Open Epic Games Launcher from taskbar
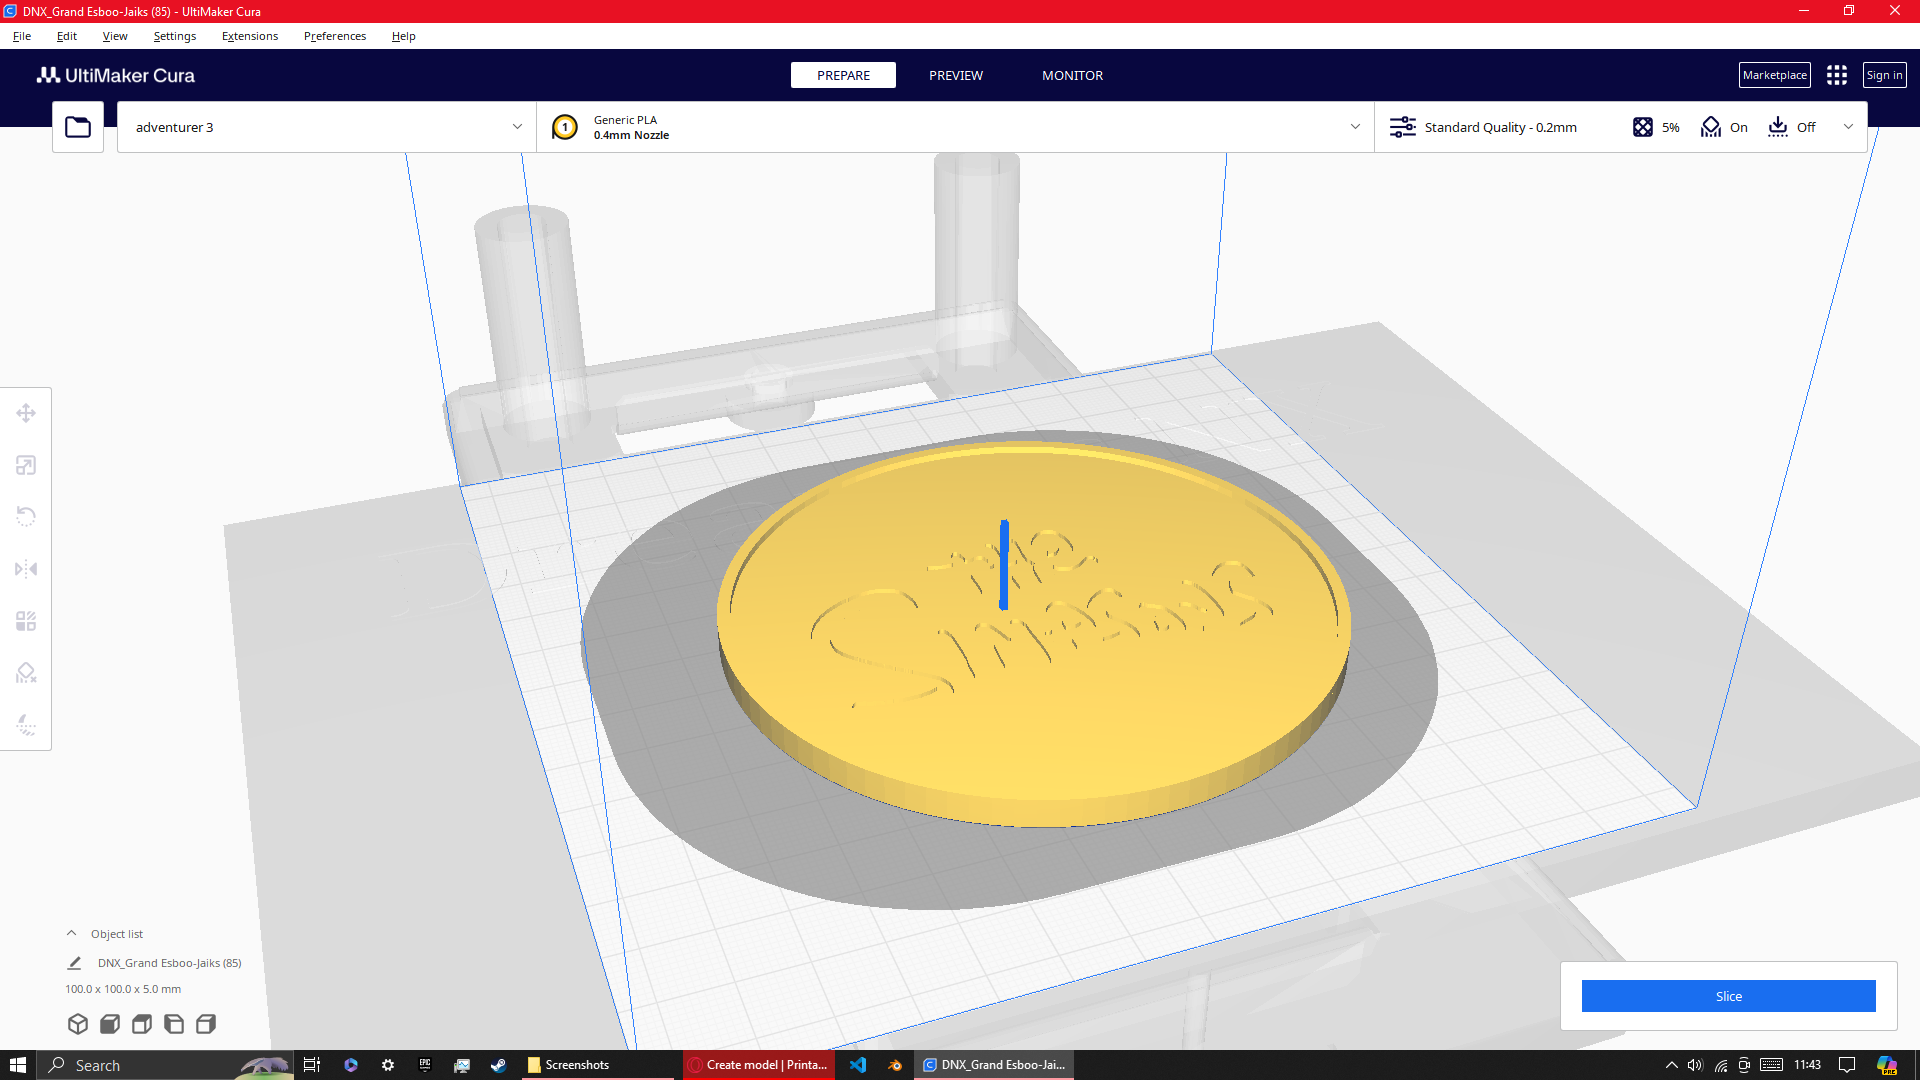Screen dimensions: 1920x1080 point(425,1065)
